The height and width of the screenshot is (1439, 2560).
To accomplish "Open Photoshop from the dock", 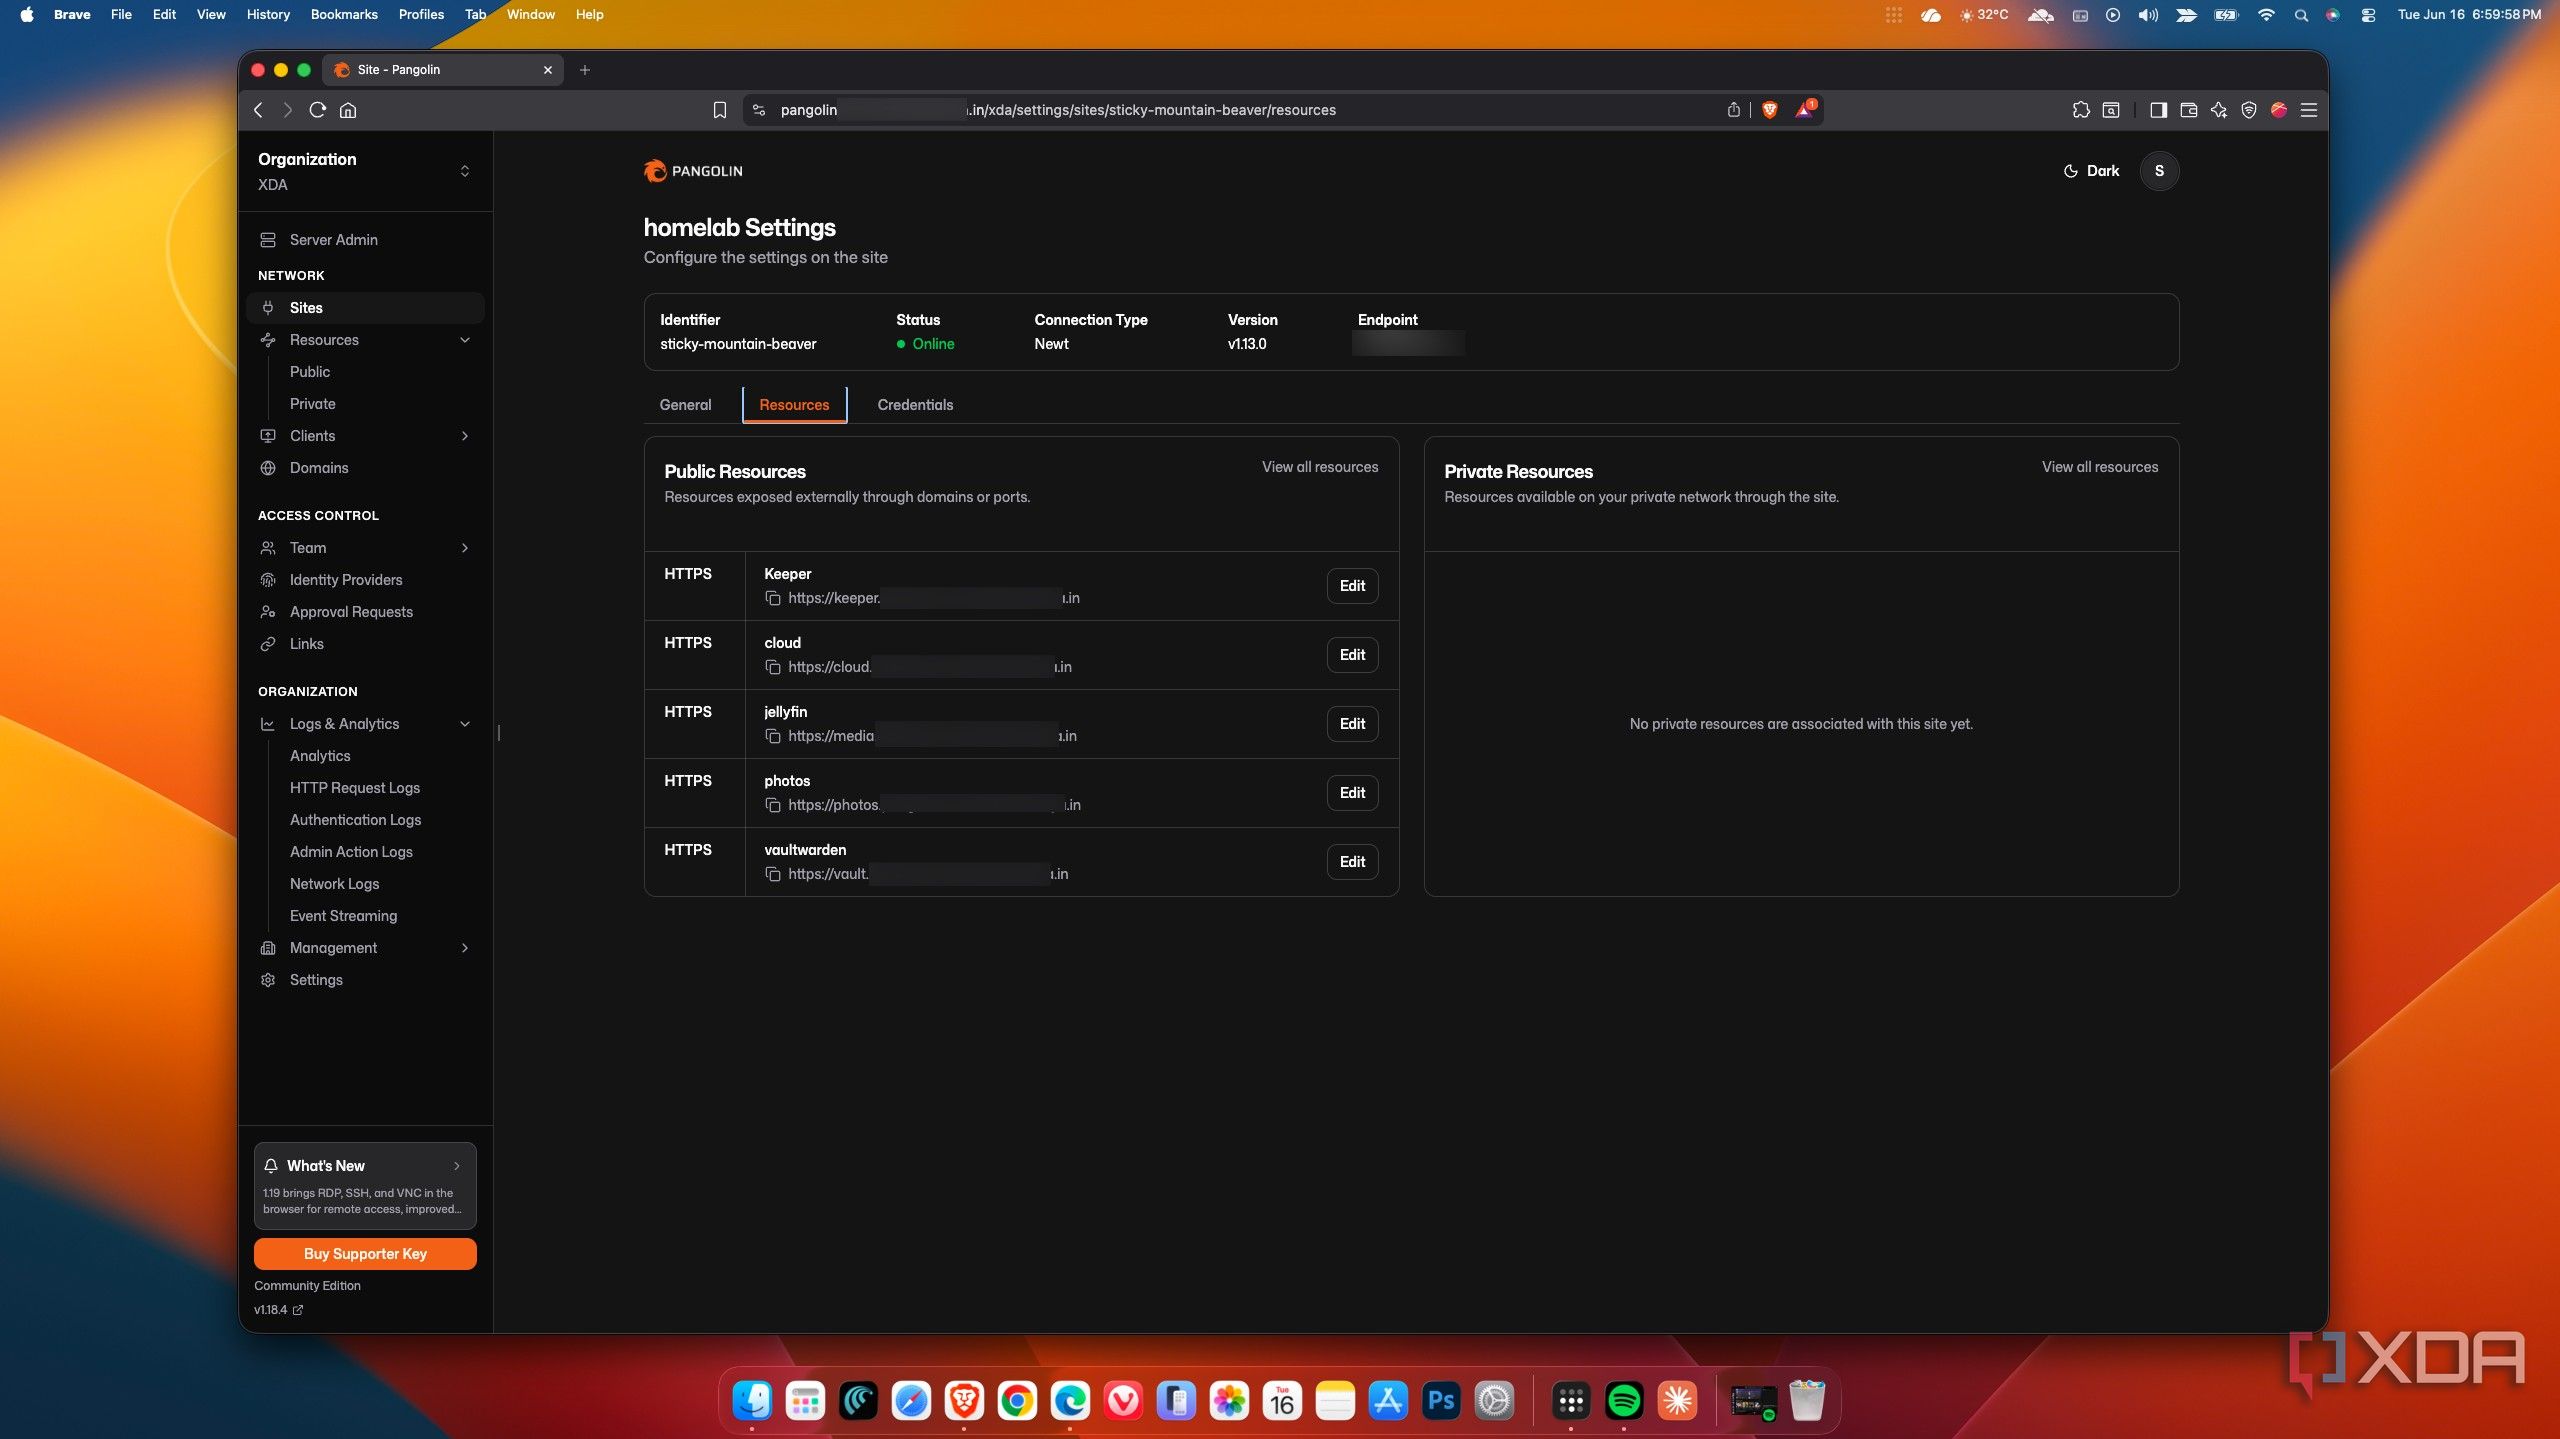I will (x=1440, y=1401).
